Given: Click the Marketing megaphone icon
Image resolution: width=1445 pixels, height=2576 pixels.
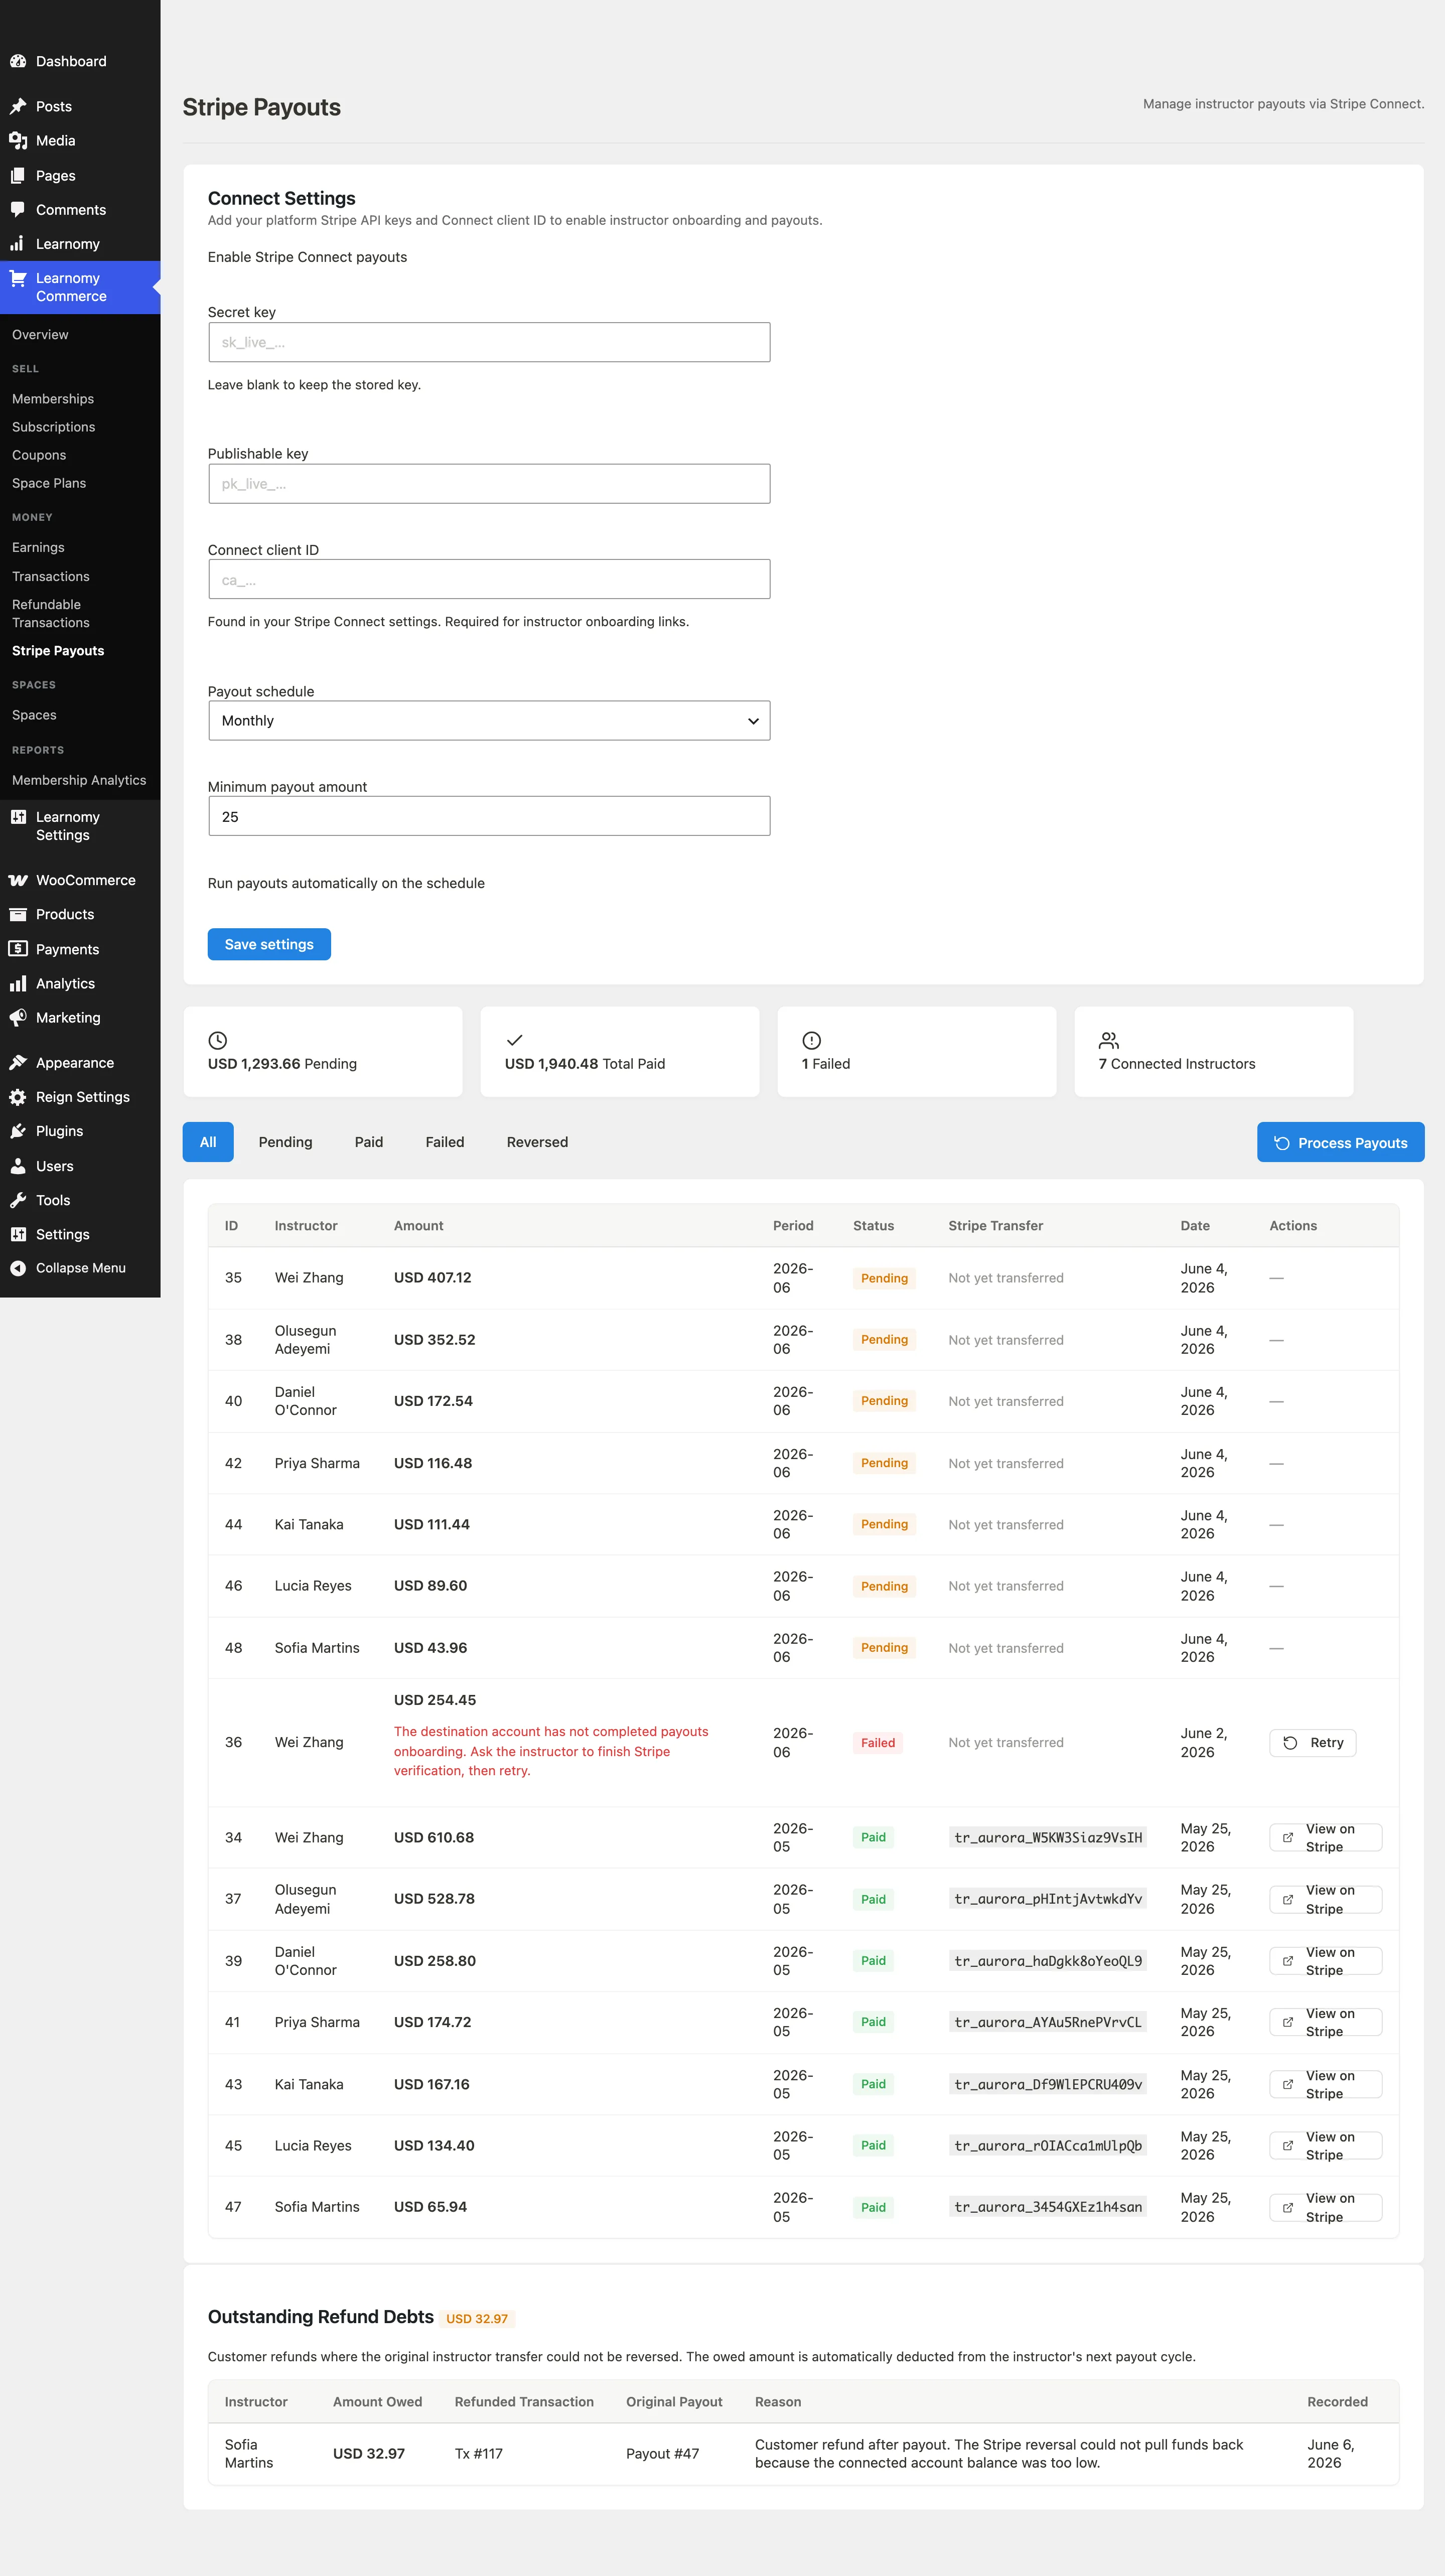Looking at the screenshot, I should 18,1018.
